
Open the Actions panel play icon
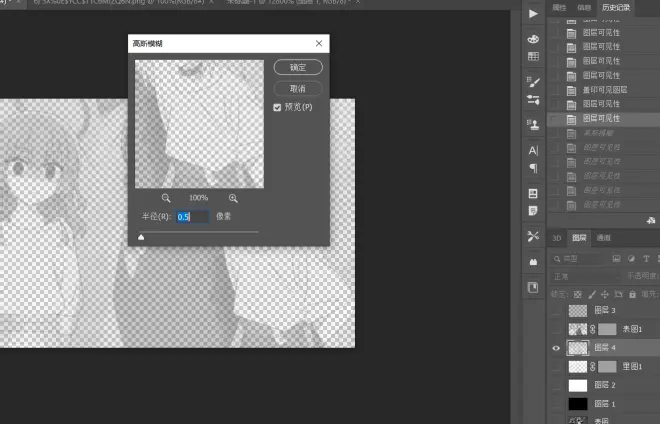click(533, 13)
